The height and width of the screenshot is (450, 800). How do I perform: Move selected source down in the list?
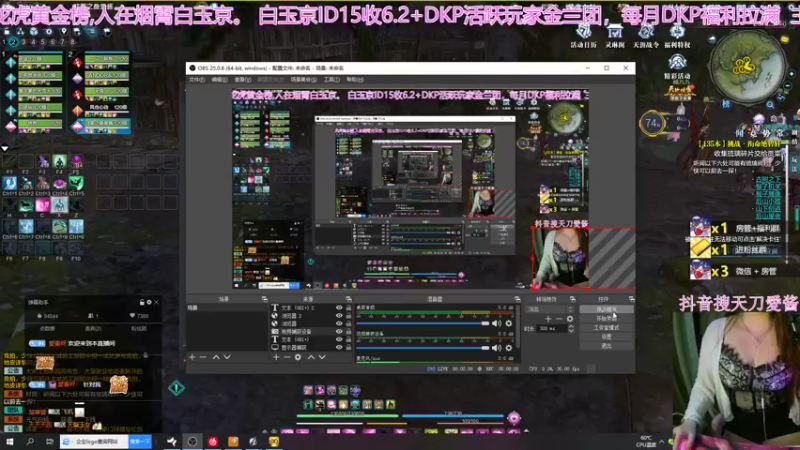[322, 357]
